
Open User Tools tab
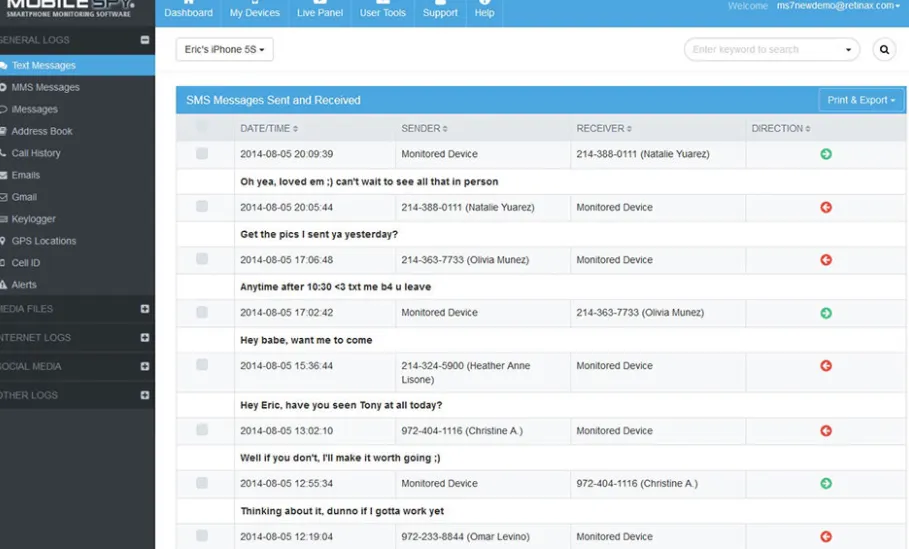(383, 12)
